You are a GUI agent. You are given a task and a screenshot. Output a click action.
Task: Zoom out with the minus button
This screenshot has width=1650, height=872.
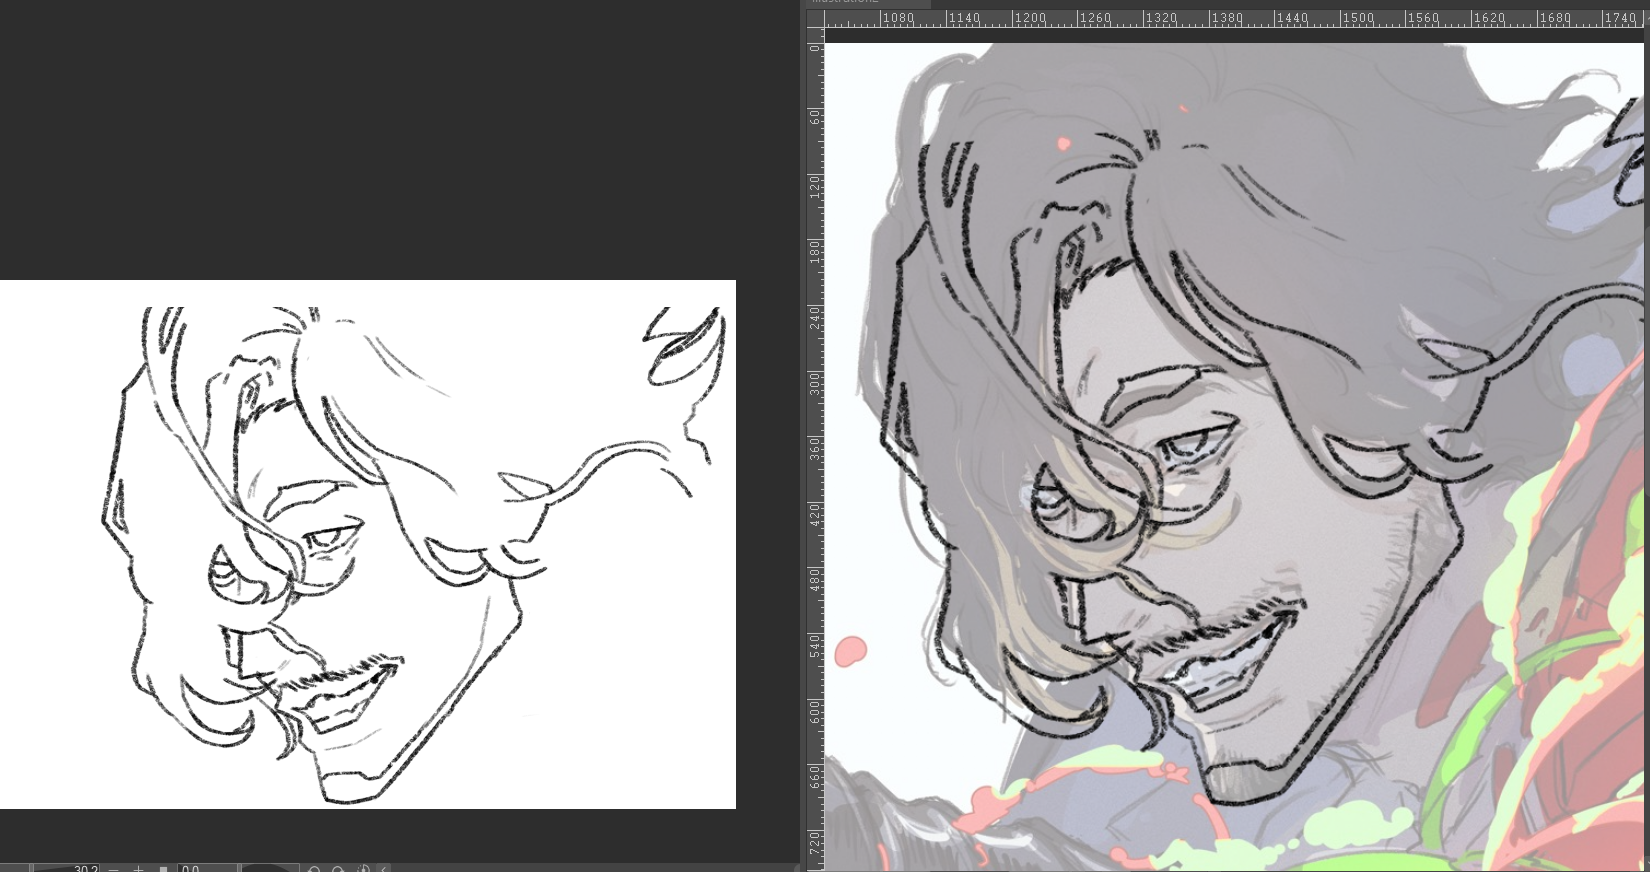[x=113, y=869]
